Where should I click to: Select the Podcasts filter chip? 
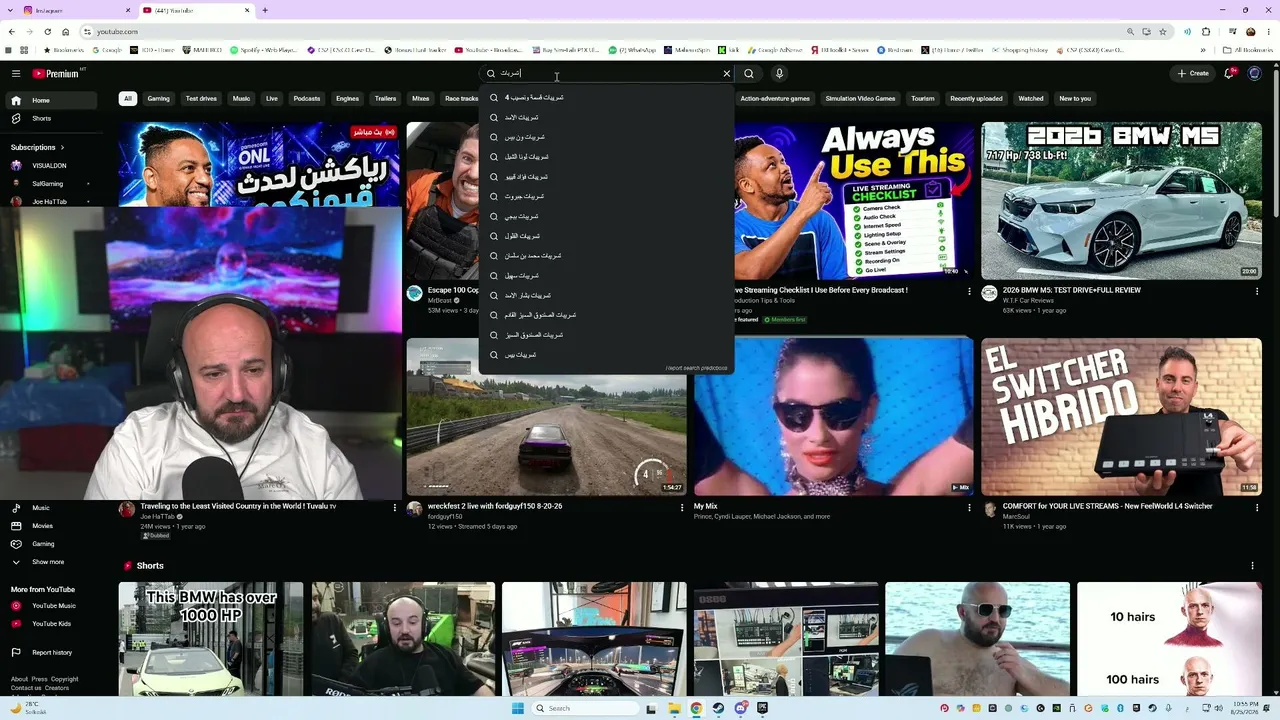(x=307, y=98)
